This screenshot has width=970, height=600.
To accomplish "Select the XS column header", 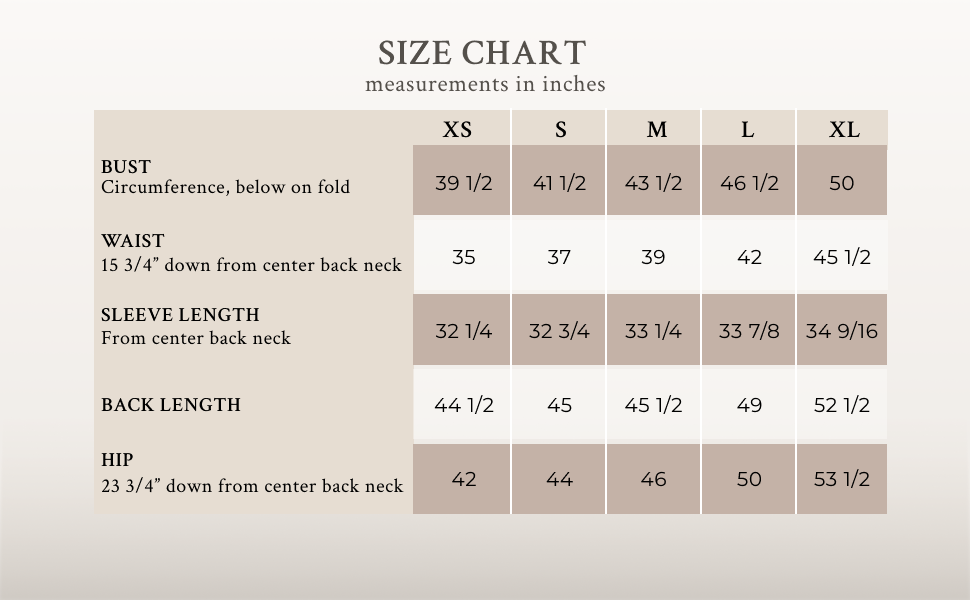I will 458,130.
